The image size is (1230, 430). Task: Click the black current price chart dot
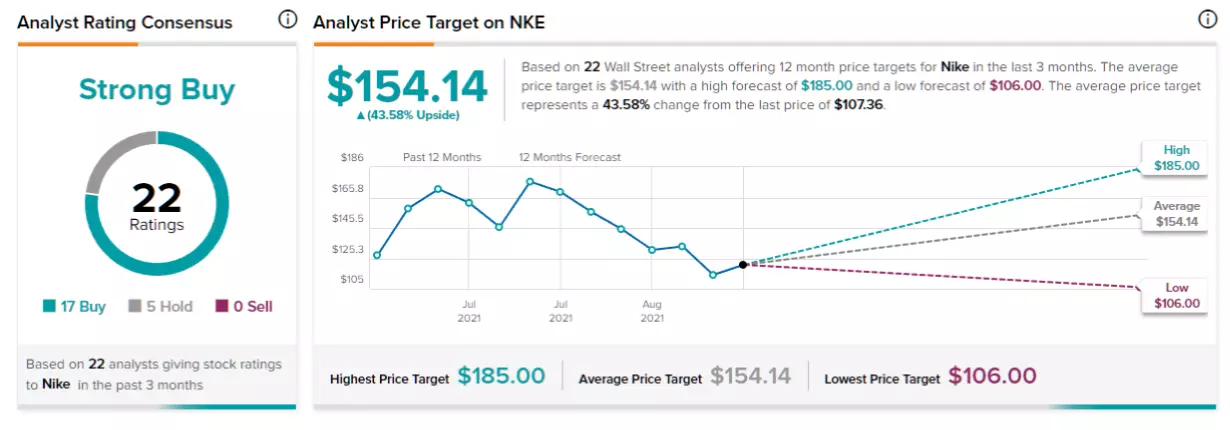click(x=743, y=265)
